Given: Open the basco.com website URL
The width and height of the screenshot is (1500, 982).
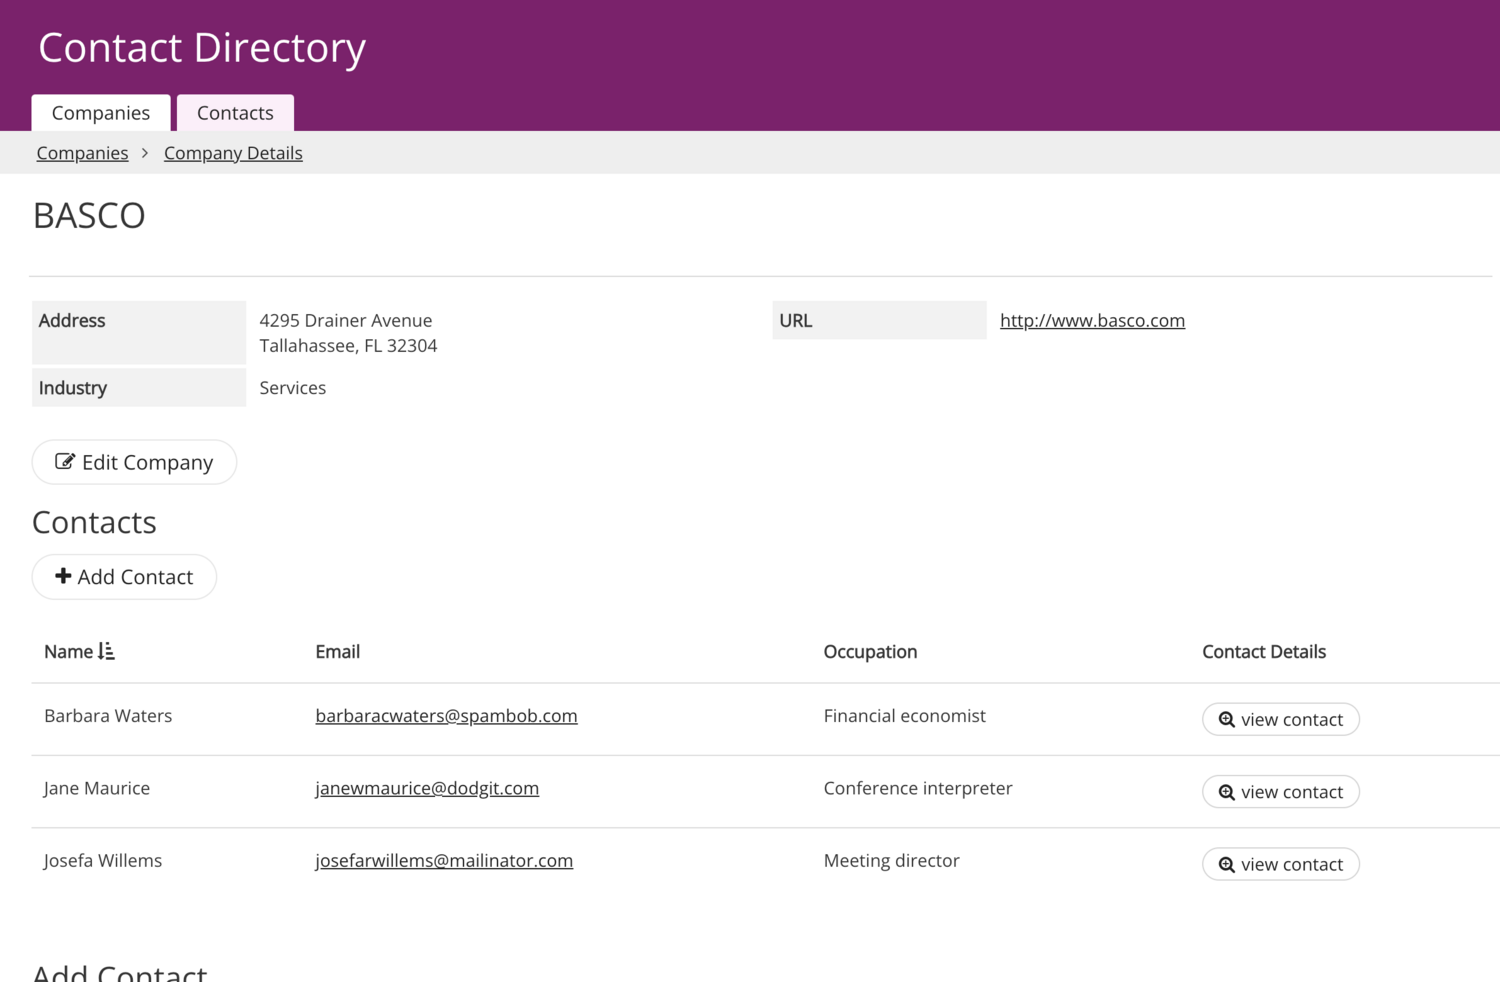Looking at the screenshot, I should (1092, 320).
